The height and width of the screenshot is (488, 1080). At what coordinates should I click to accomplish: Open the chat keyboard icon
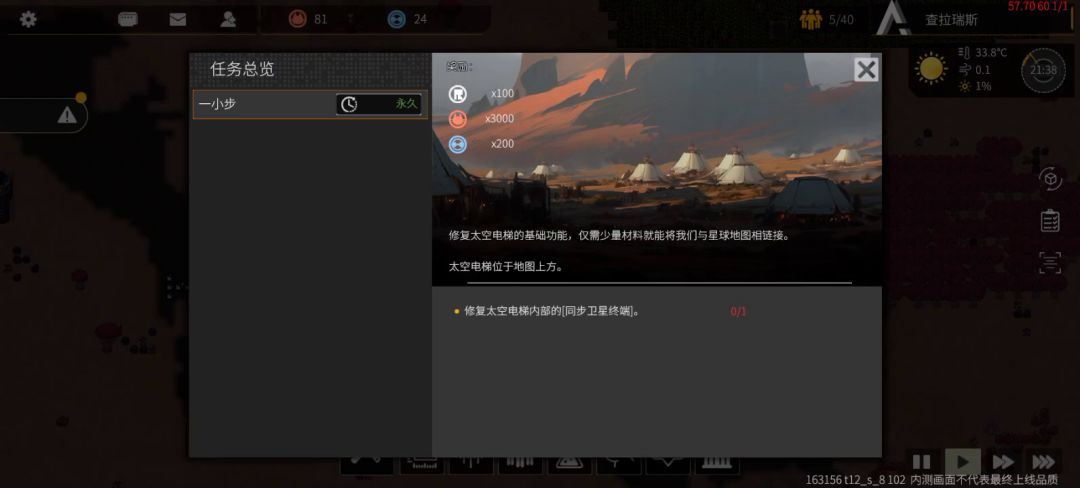(x=127, y=19)
